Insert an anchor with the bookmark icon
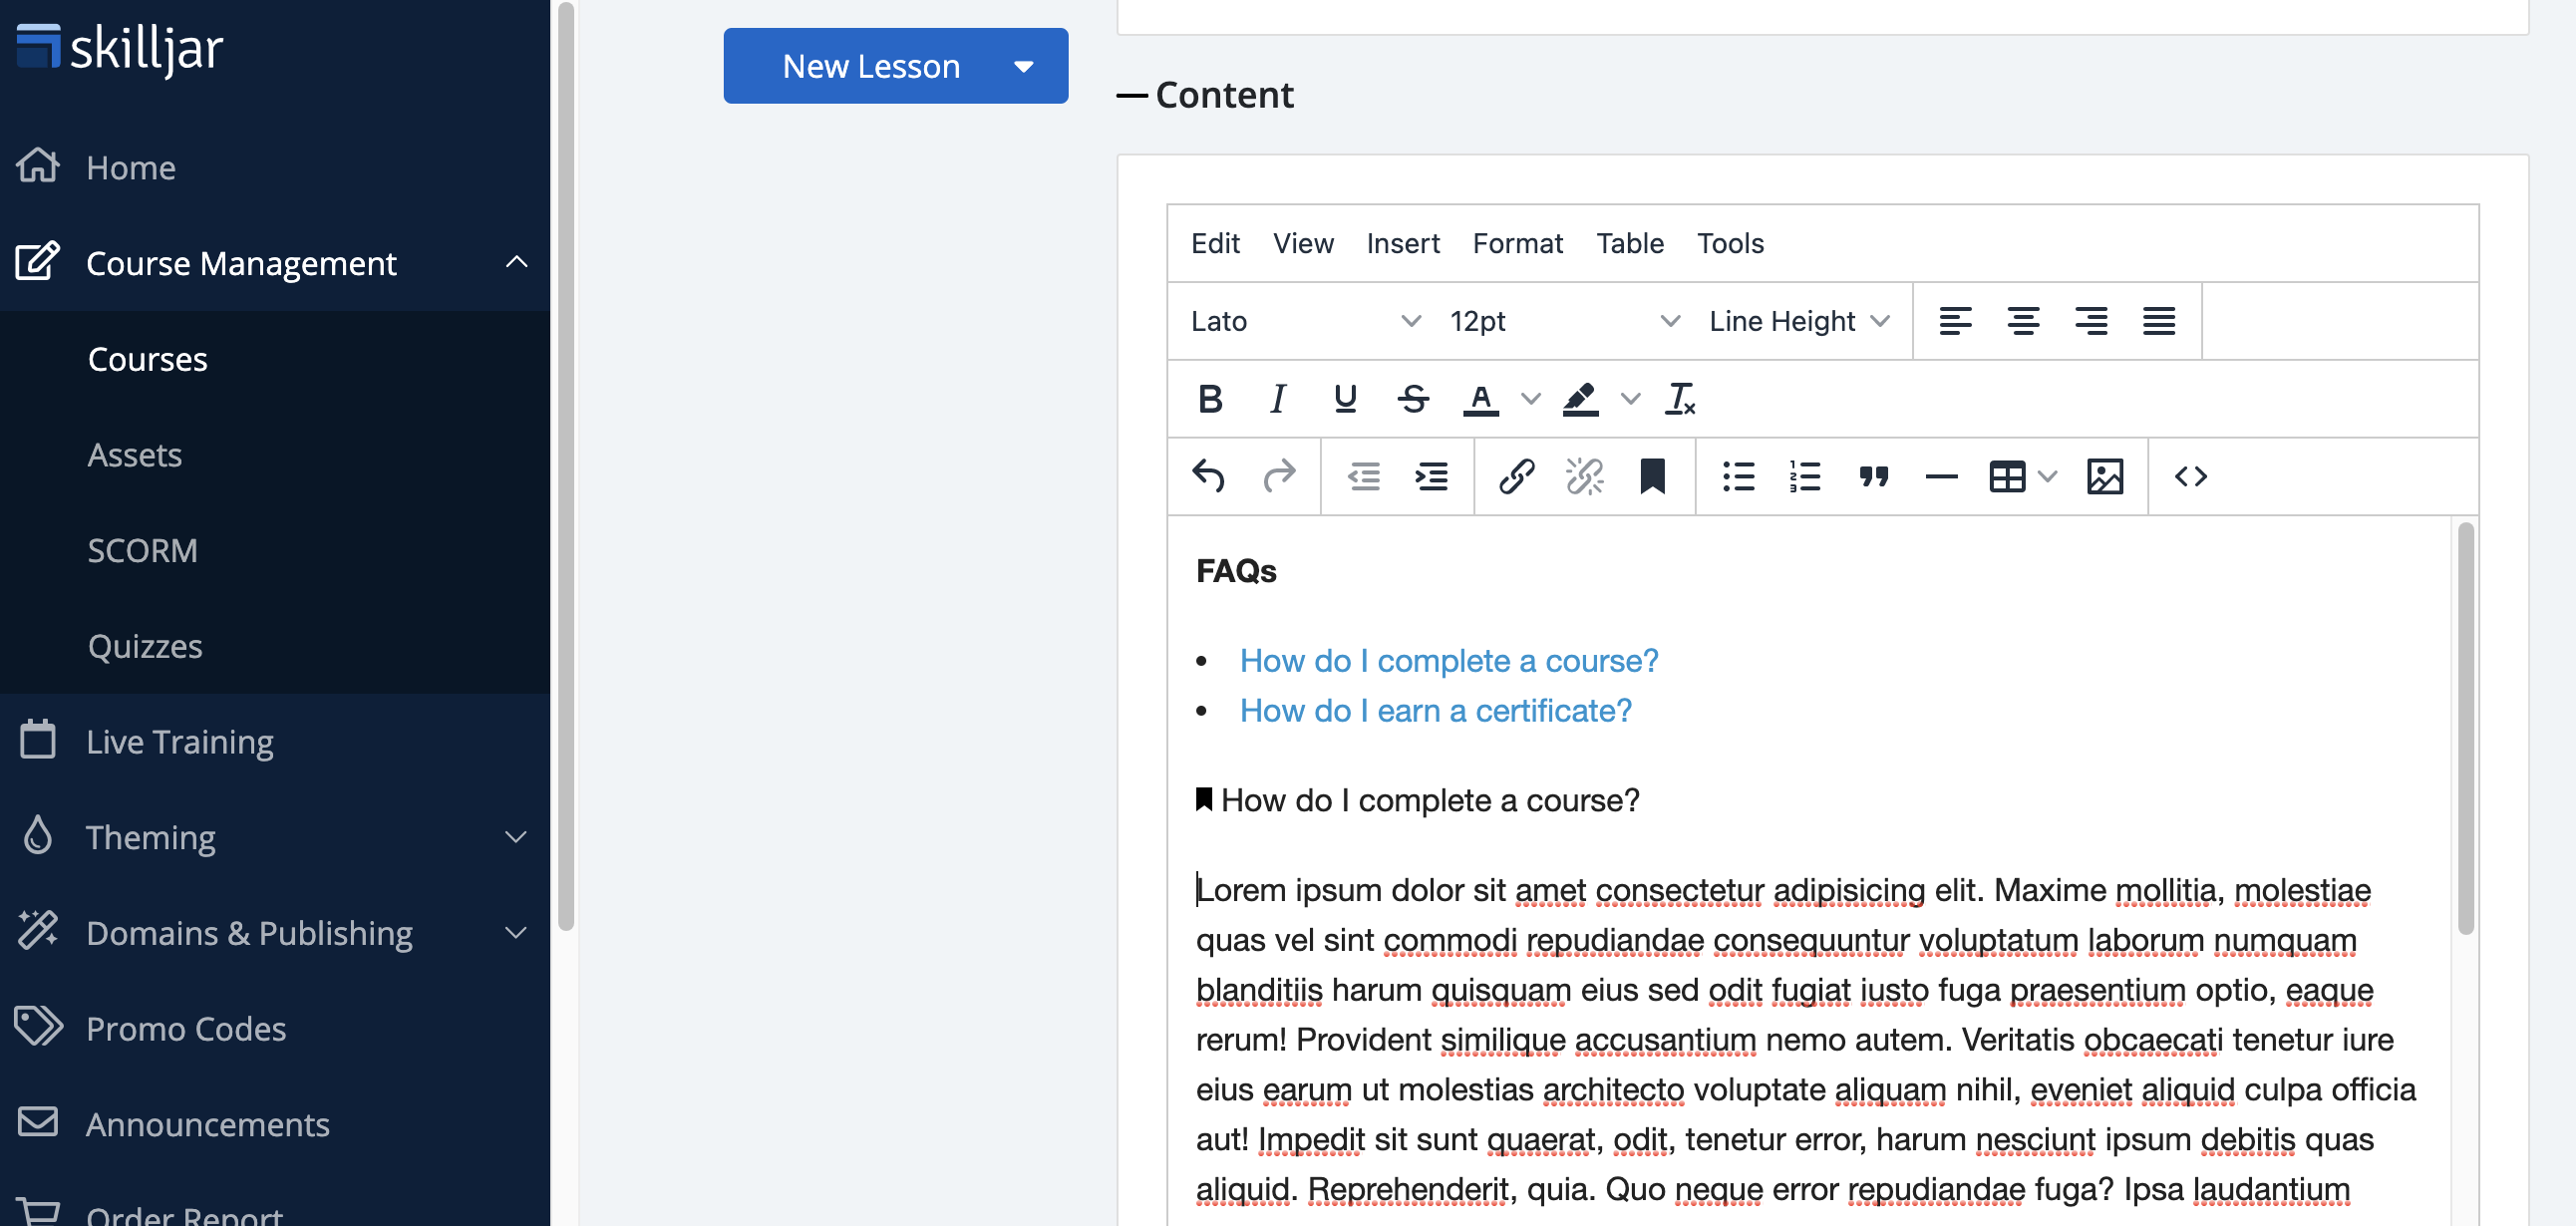The image size is (2576, 1226). coord(1652,477)
